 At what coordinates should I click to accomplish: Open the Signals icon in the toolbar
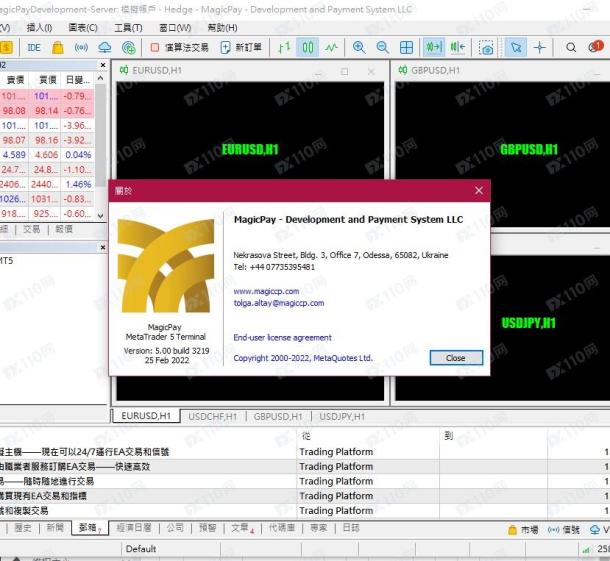[x=81, y=47]
